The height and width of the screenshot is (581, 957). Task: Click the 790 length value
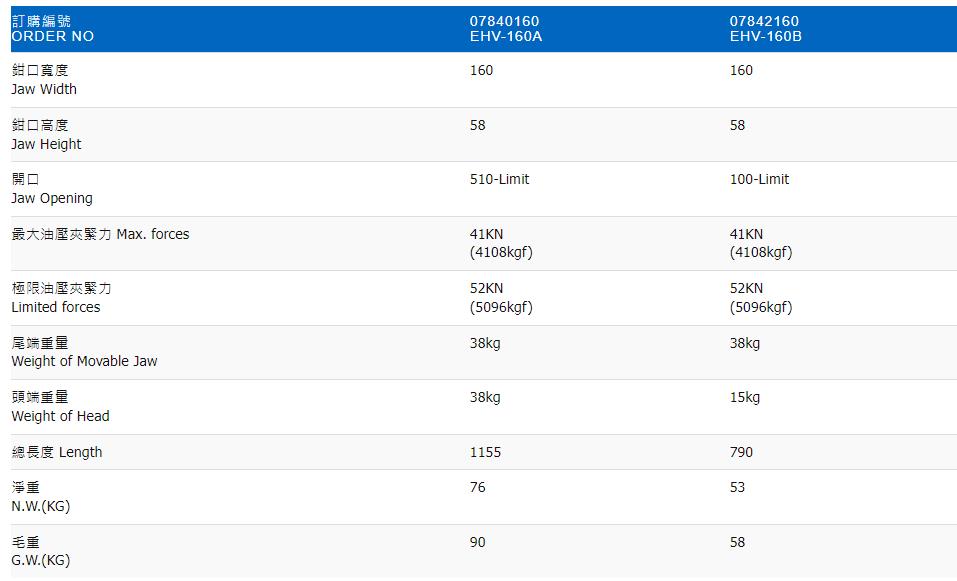pos(741,452)
